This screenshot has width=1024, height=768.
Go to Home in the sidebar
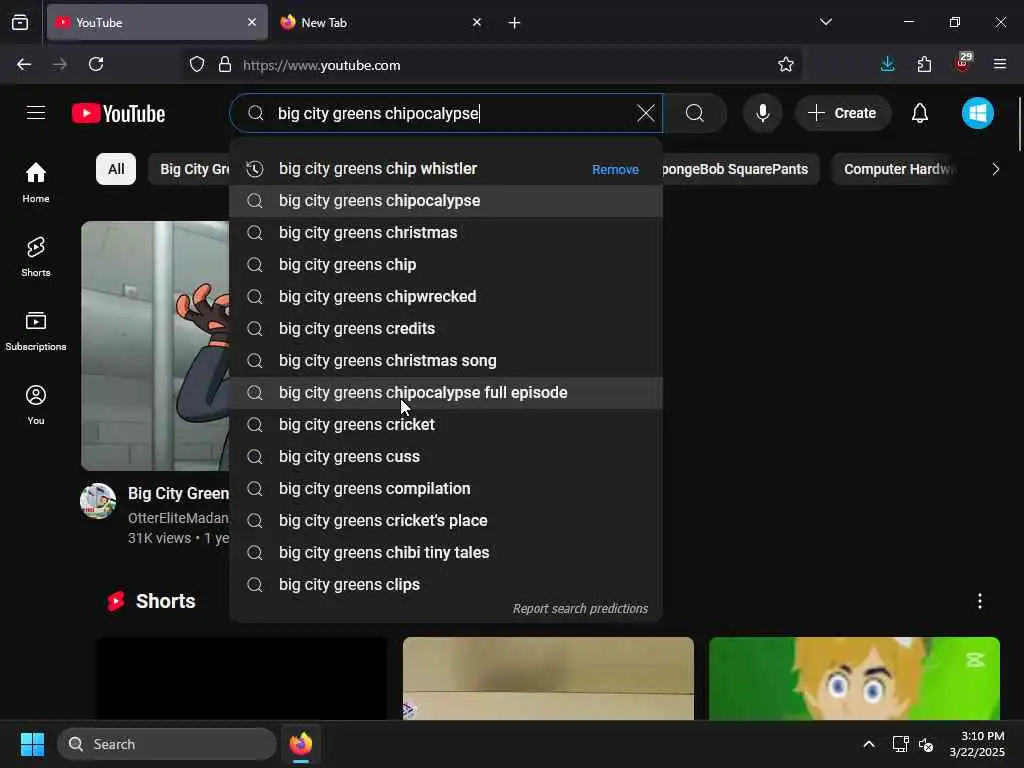click(36, 182)
